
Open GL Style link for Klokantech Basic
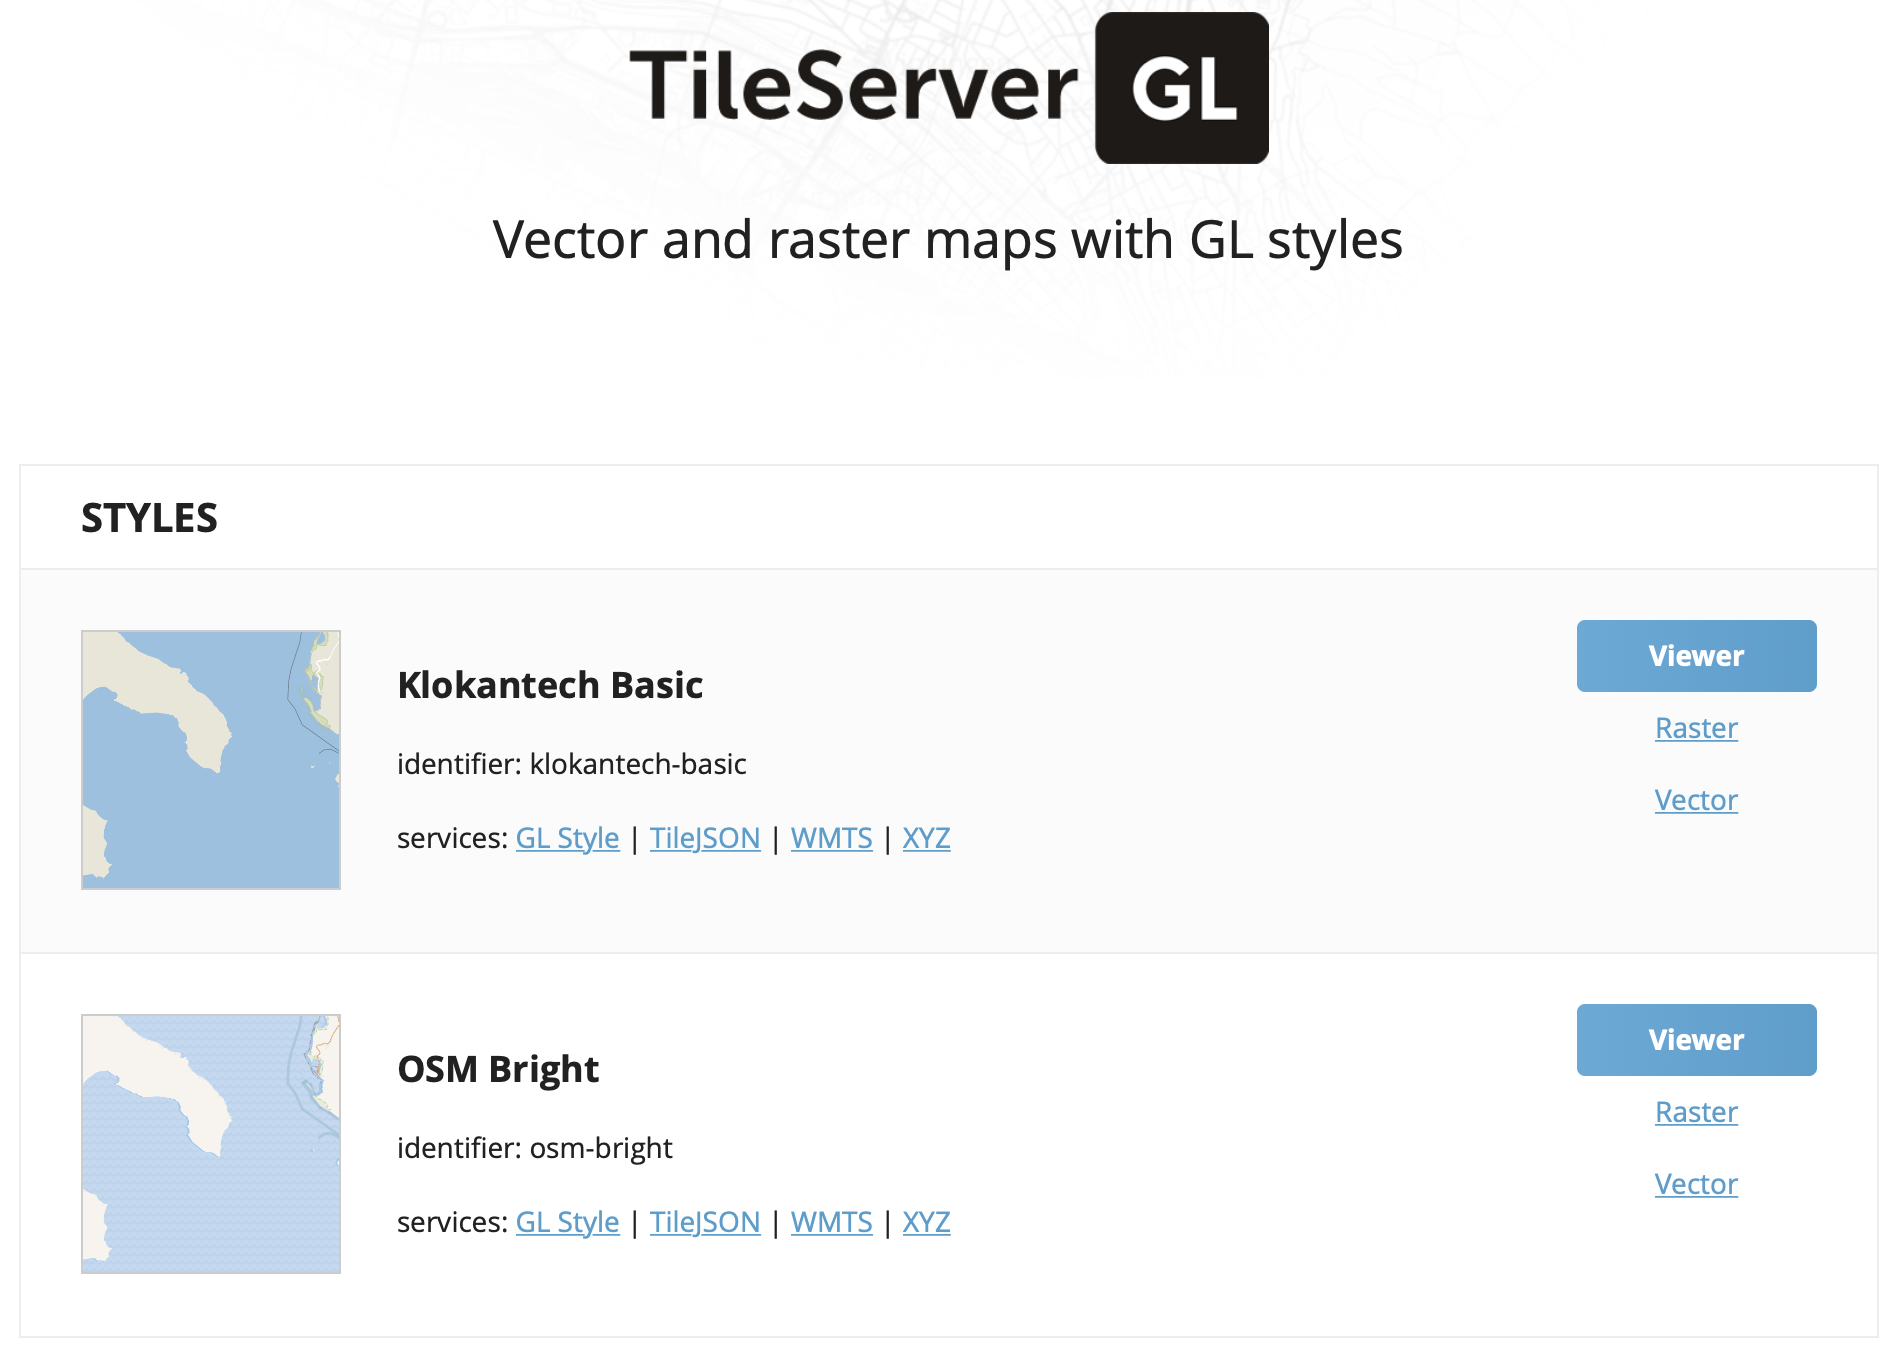(567, 838)
